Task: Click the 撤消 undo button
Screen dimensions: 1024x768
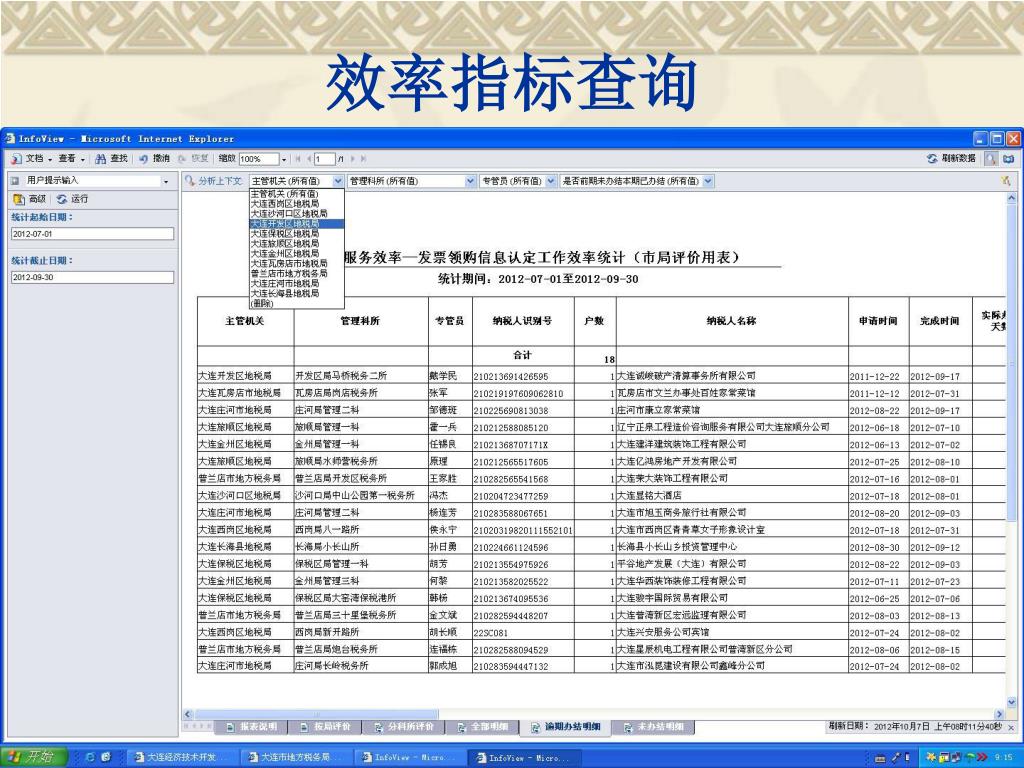Action: coord(155,159)
